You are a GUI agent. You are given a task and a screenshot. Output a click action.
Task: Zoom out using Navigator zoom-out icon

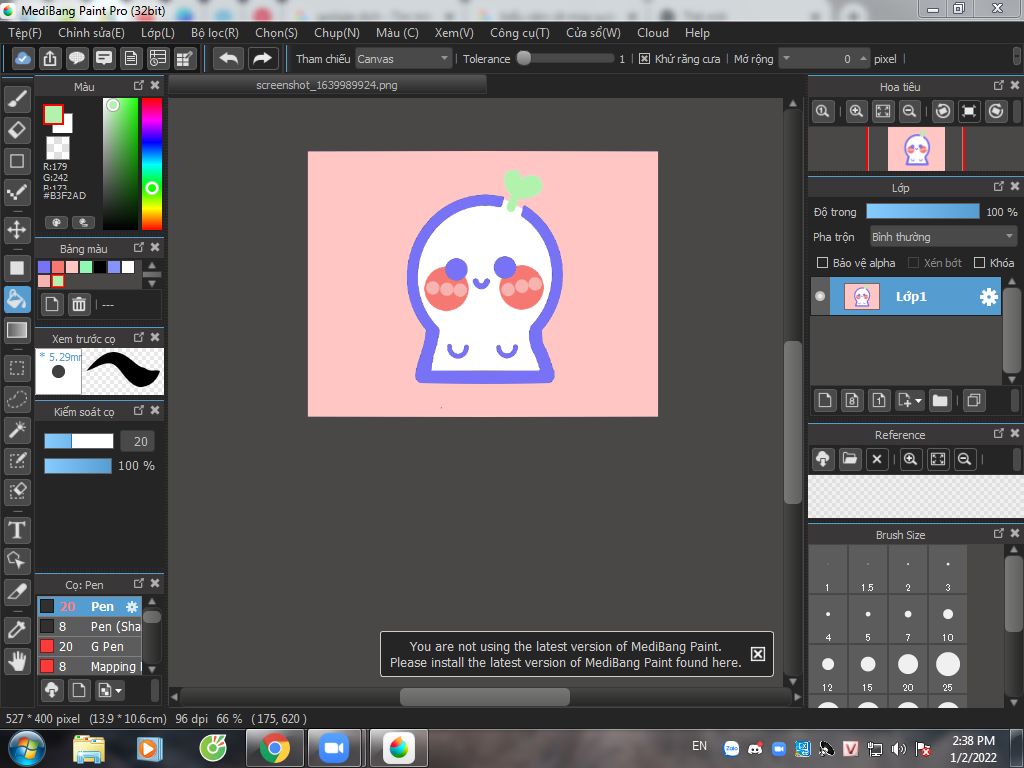click(x=909, y=111)
